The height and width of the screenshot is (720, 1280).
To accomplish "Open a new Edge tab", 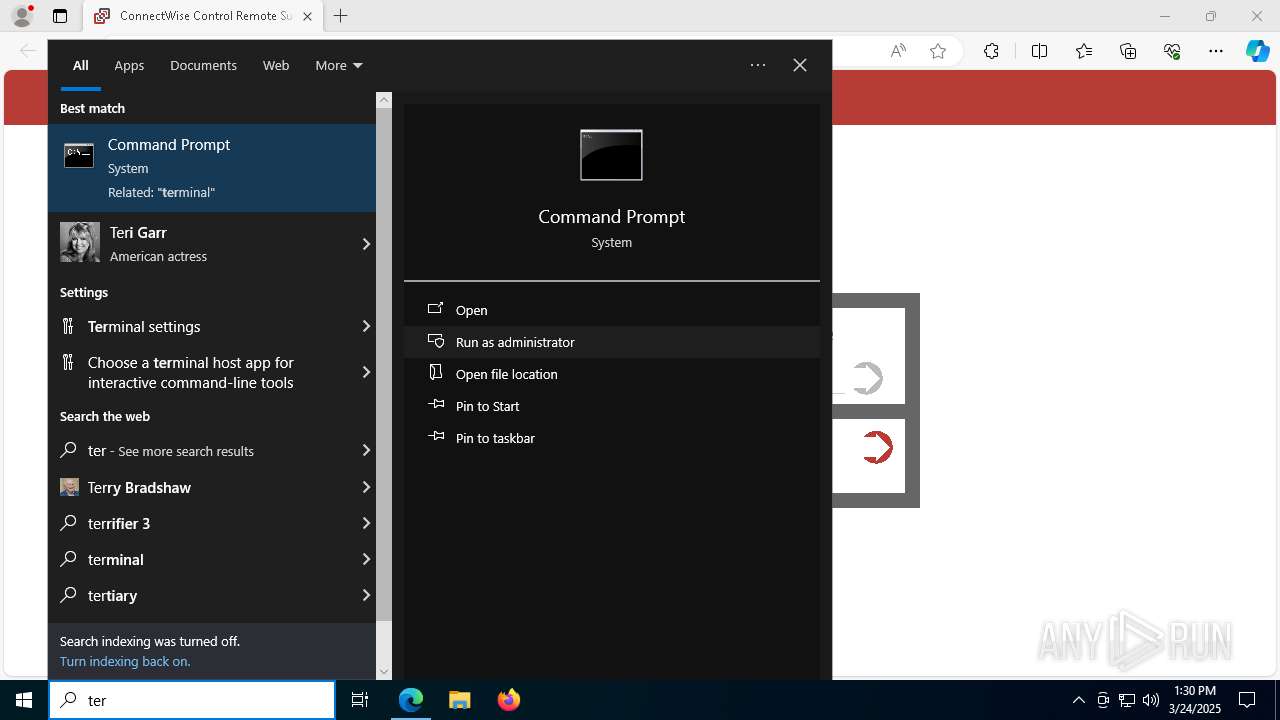I will [341, 16].
